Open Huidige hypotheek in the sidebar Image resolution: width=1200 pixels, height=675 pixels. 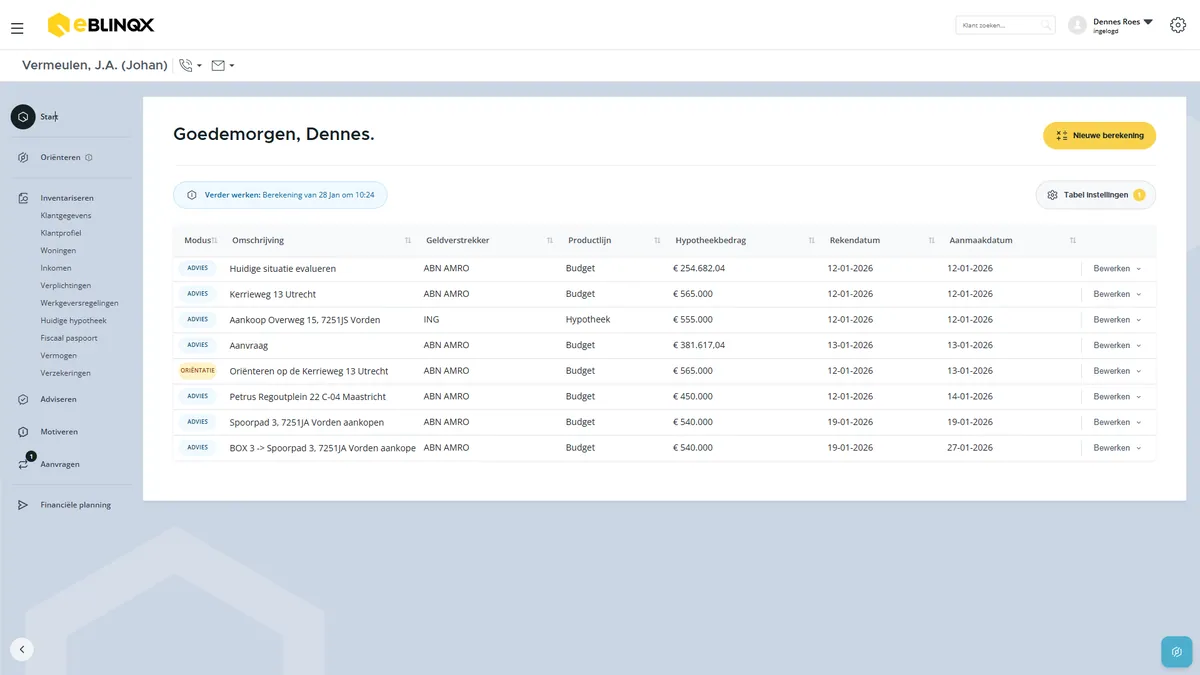point(74,320)
